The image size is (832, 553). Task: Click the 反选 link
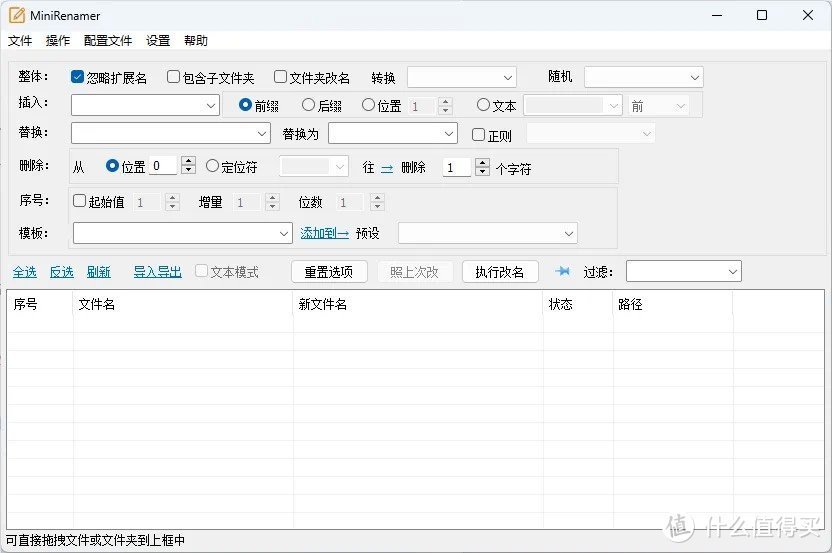click(x=62, y=272)
